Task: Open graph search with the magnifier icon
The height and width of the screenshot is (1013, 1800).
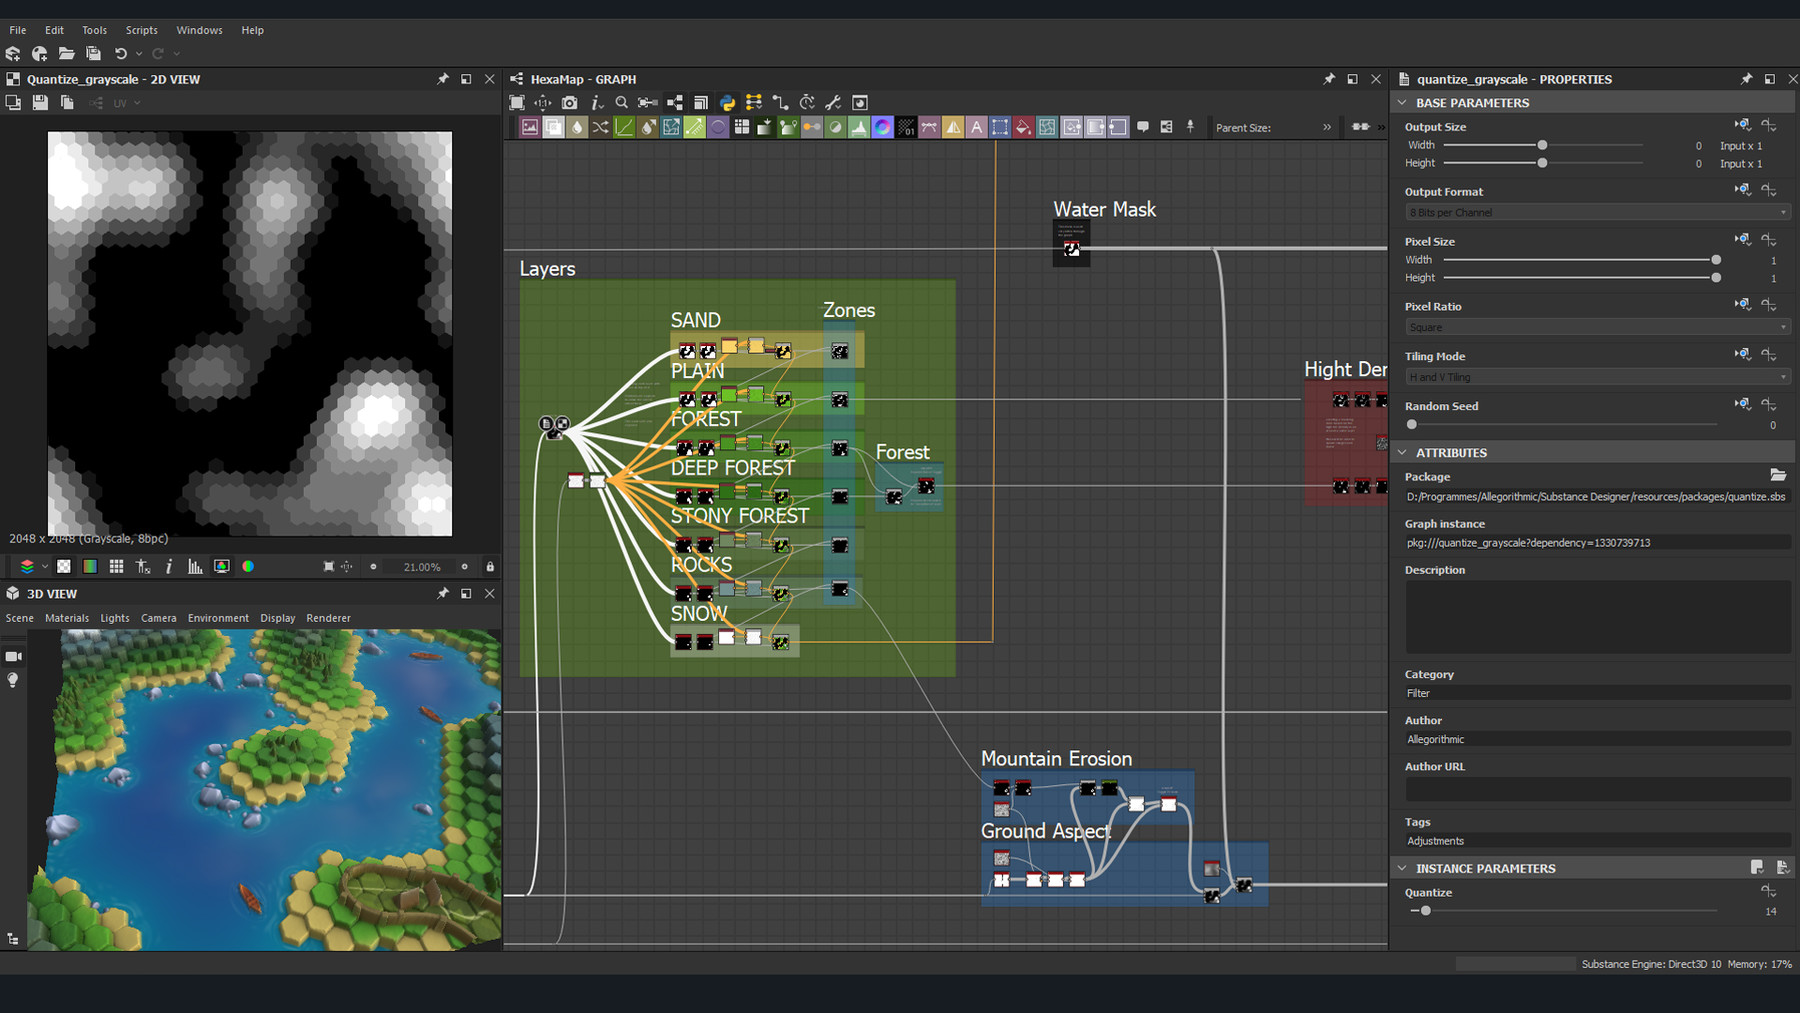Action: (623, 102)
